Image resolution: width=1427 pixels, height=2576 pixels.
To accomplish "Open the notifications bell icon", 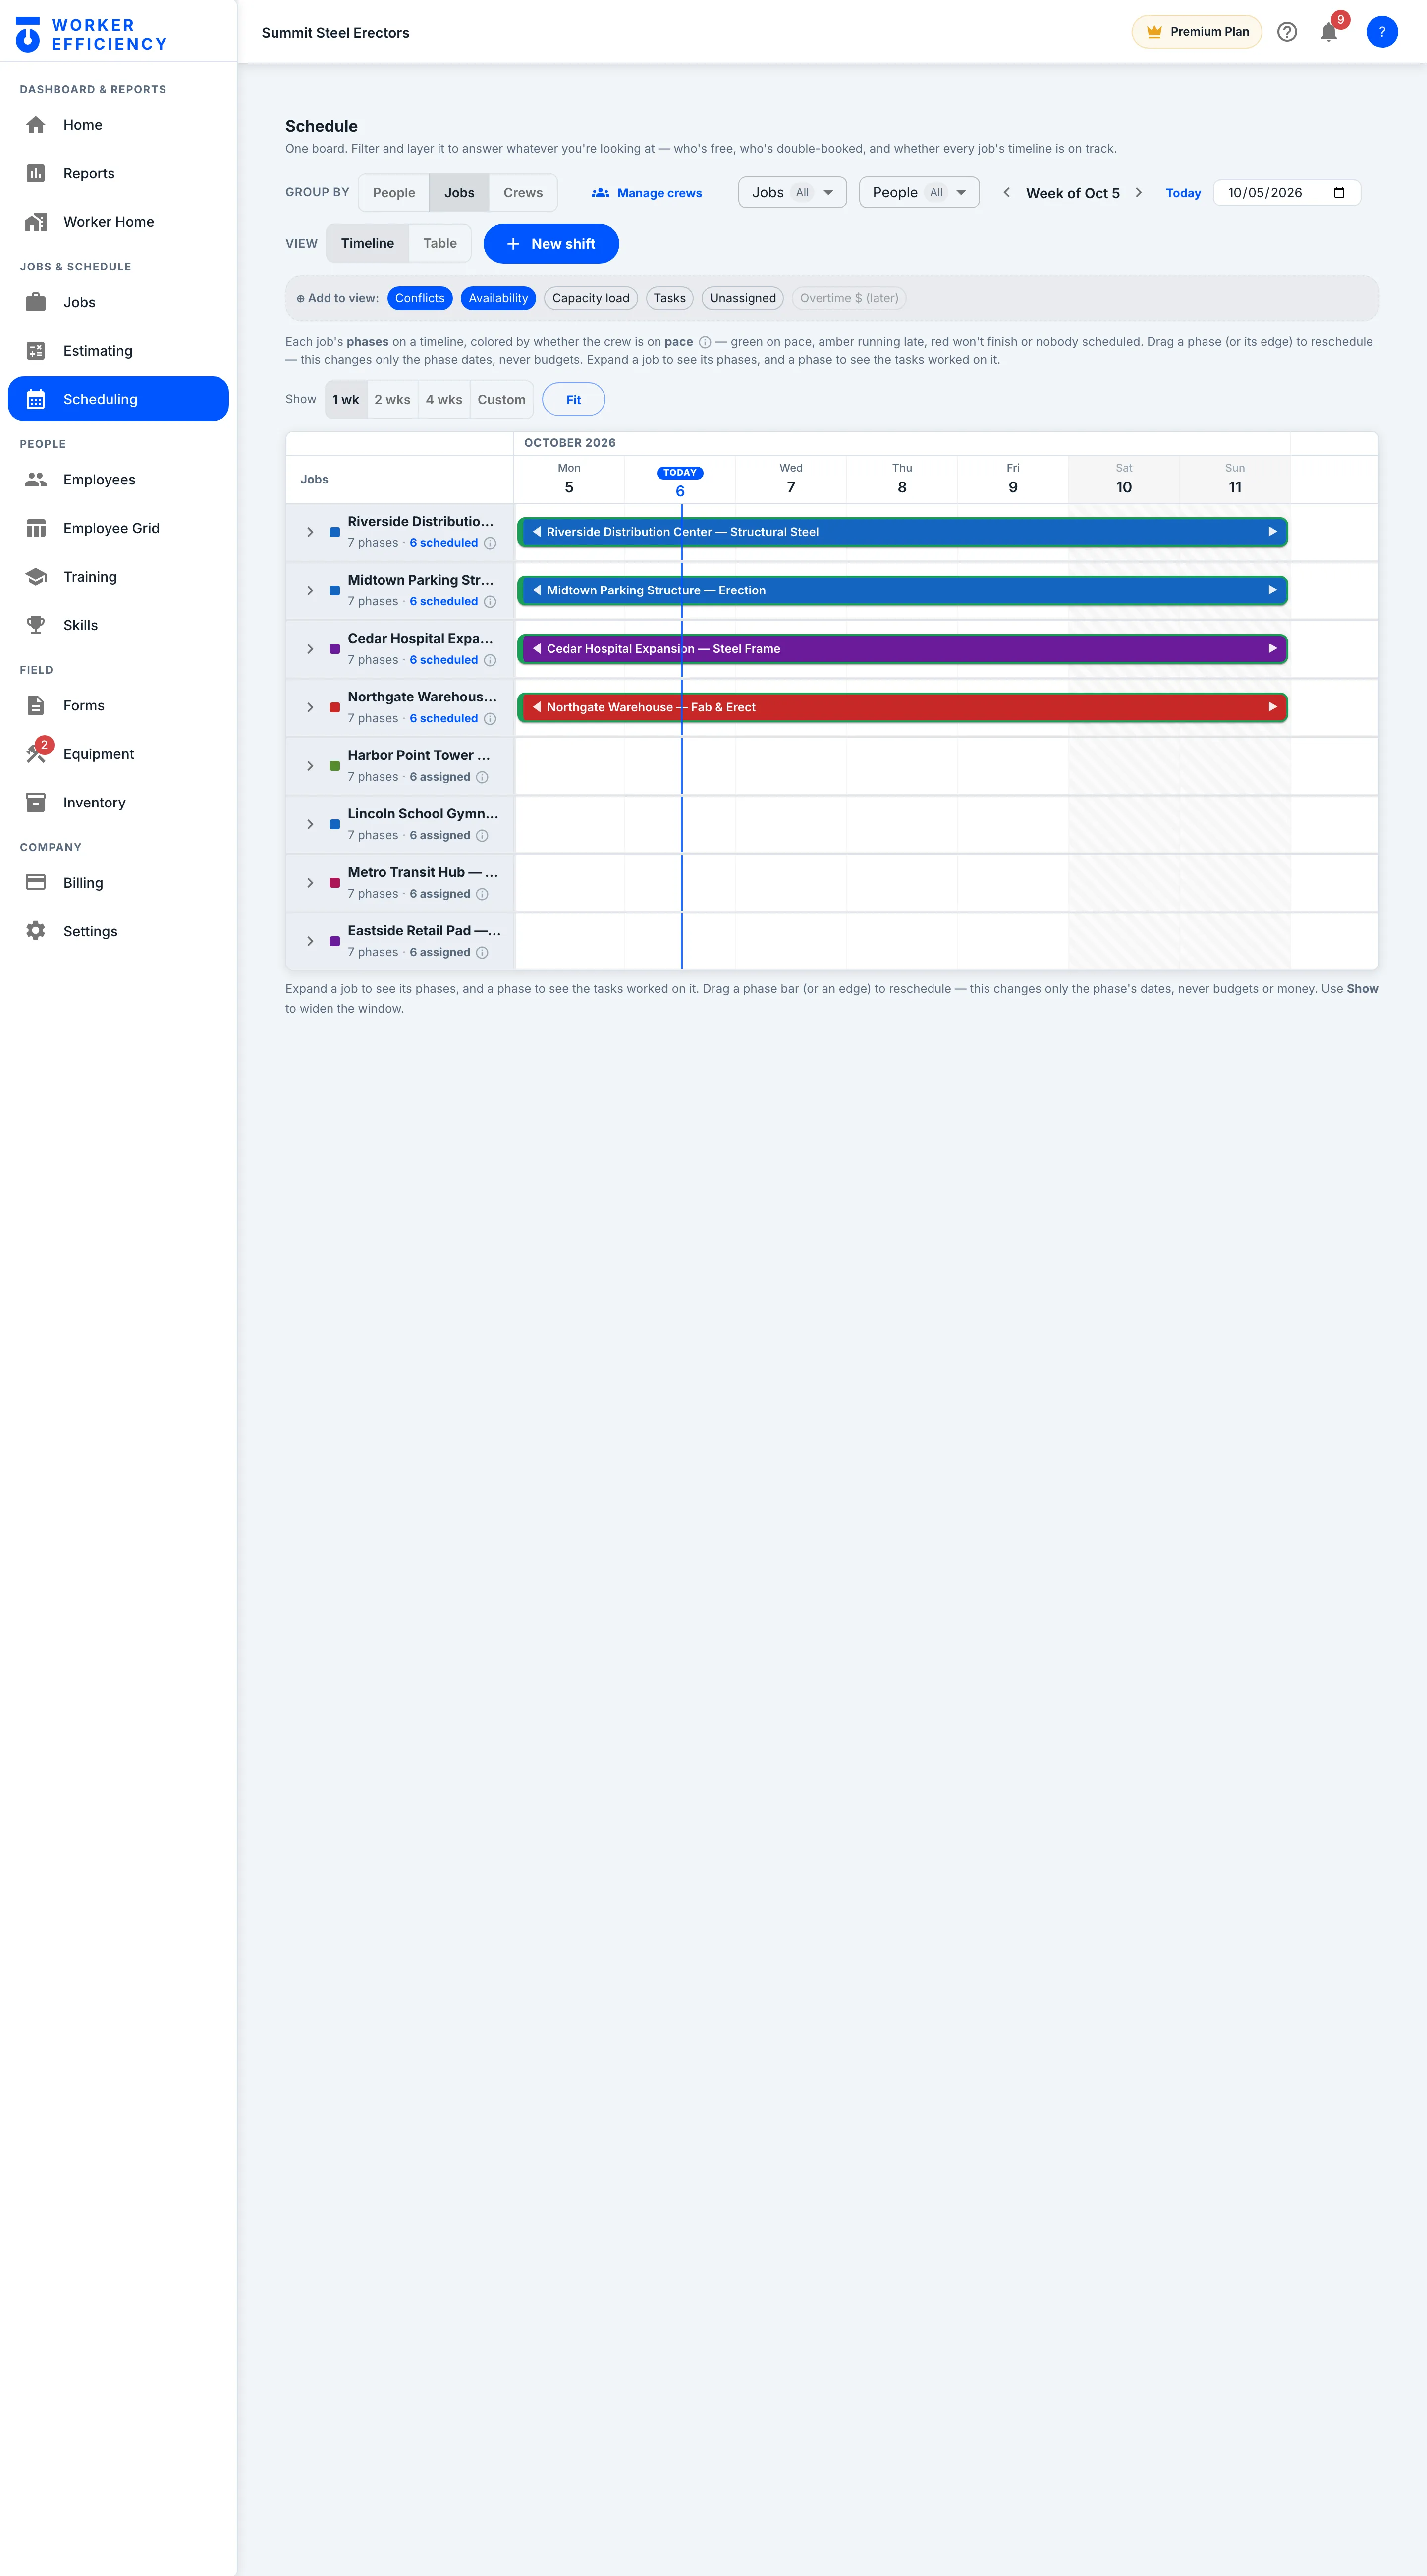I will 1328,32.
